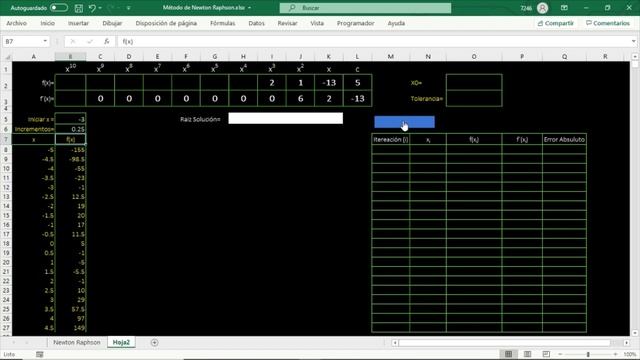
Task: Click the blue macro button
Action: pos(404,122)
